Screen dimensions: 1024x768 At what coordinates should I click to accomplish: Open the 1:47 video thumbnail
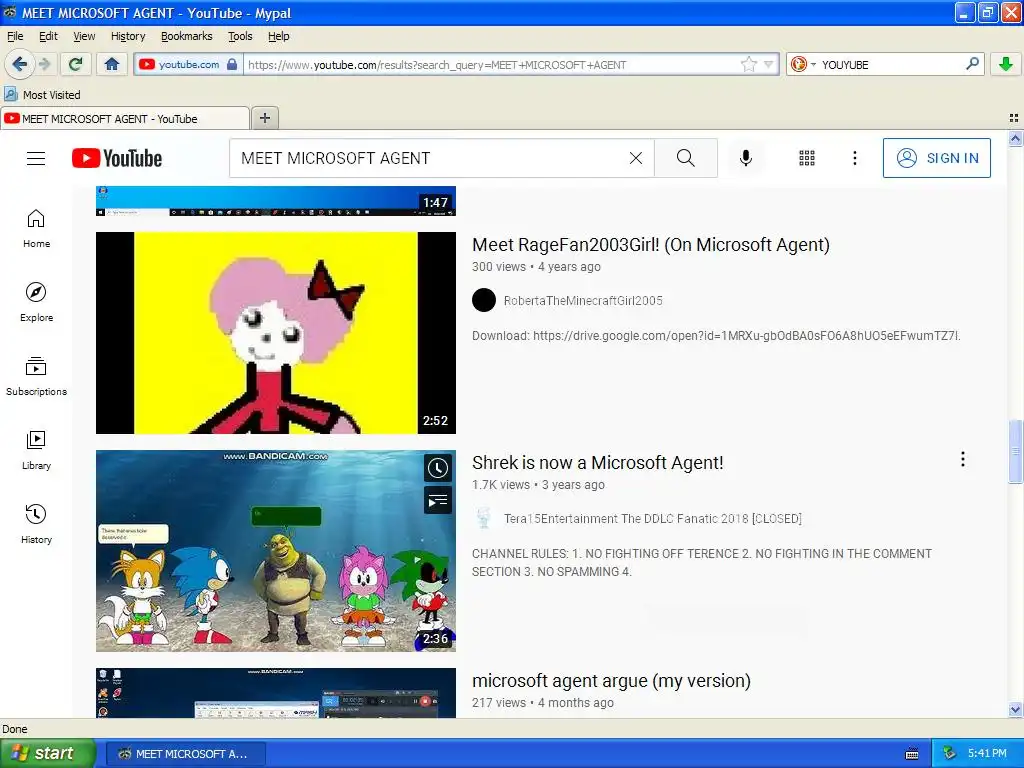click(276, 201)
